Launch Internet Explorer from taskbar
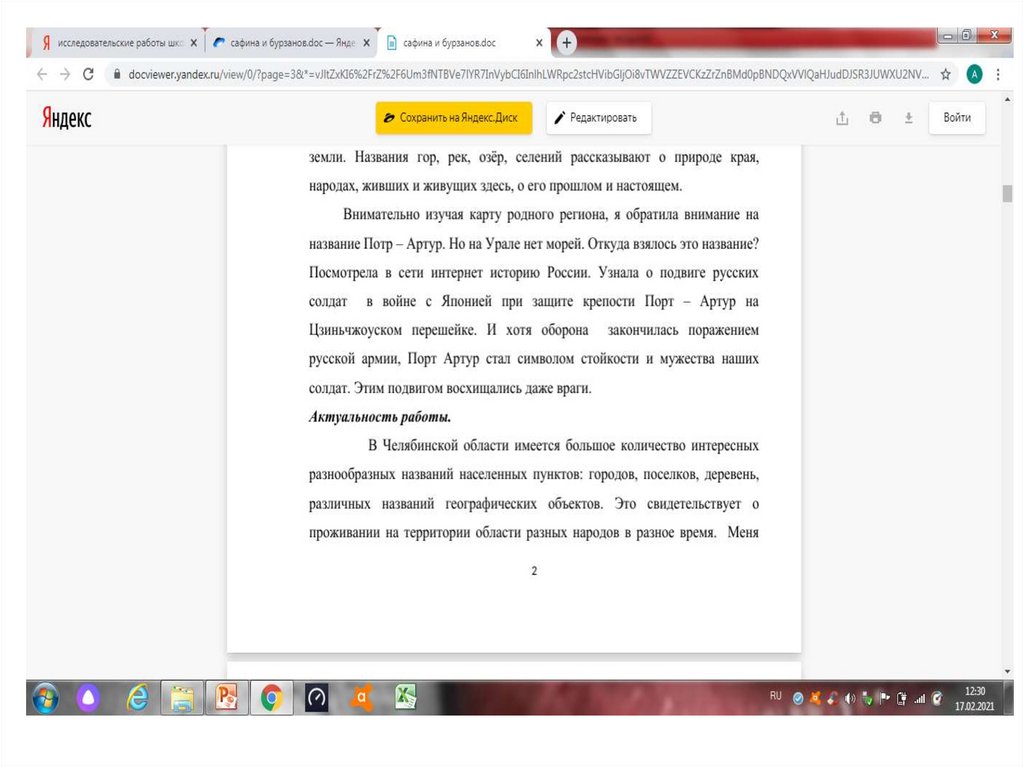 (137, 698)
